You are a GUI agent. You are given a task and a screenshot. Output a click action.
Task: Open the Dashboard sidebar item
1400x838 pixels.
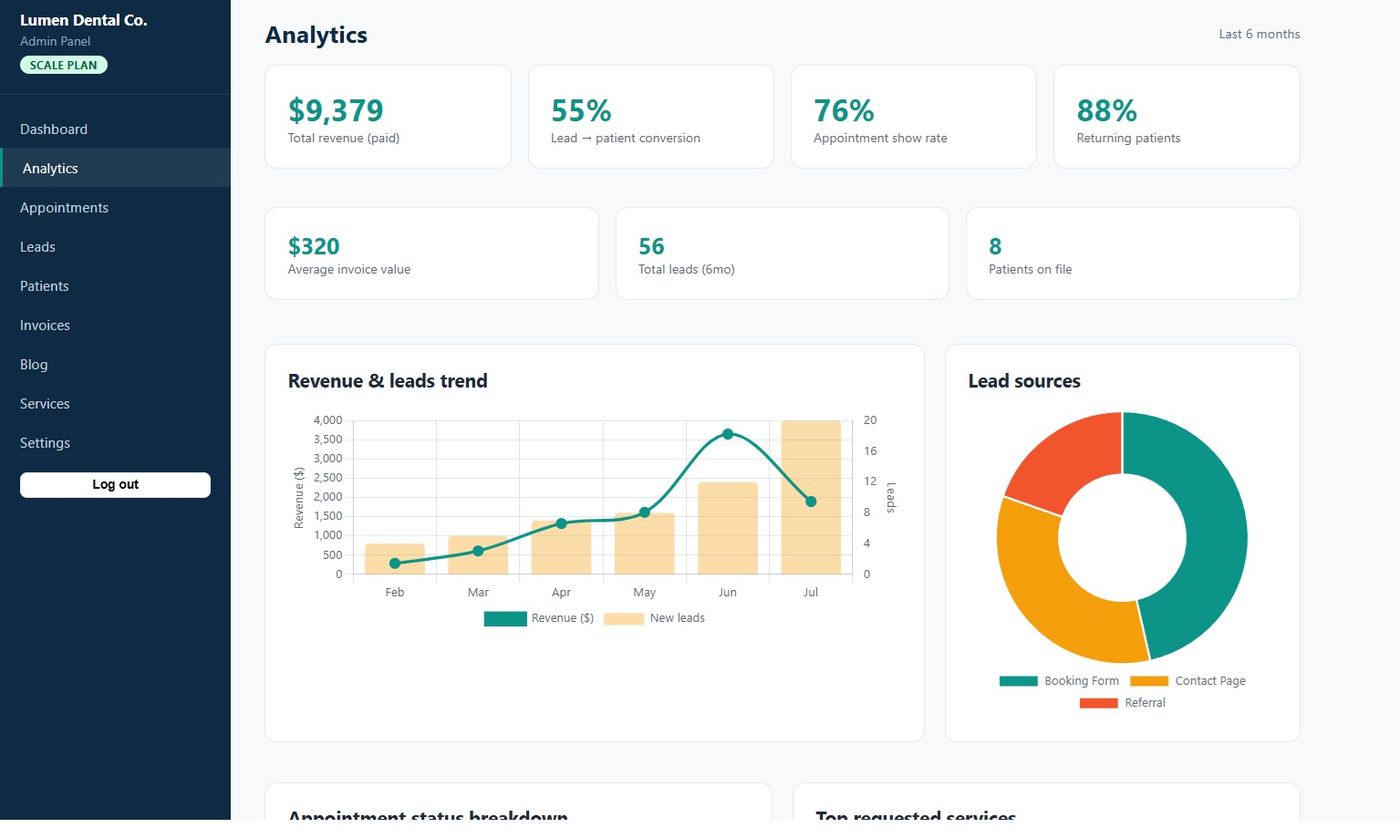point(115,129)
